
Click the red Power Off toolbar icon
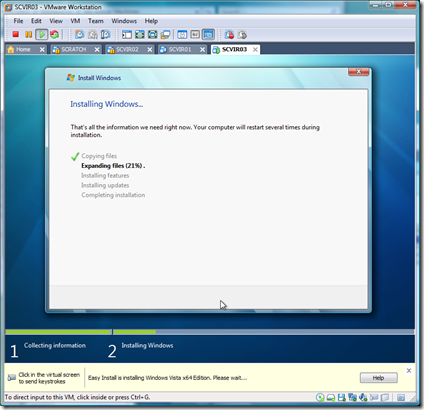click(15, 34)
